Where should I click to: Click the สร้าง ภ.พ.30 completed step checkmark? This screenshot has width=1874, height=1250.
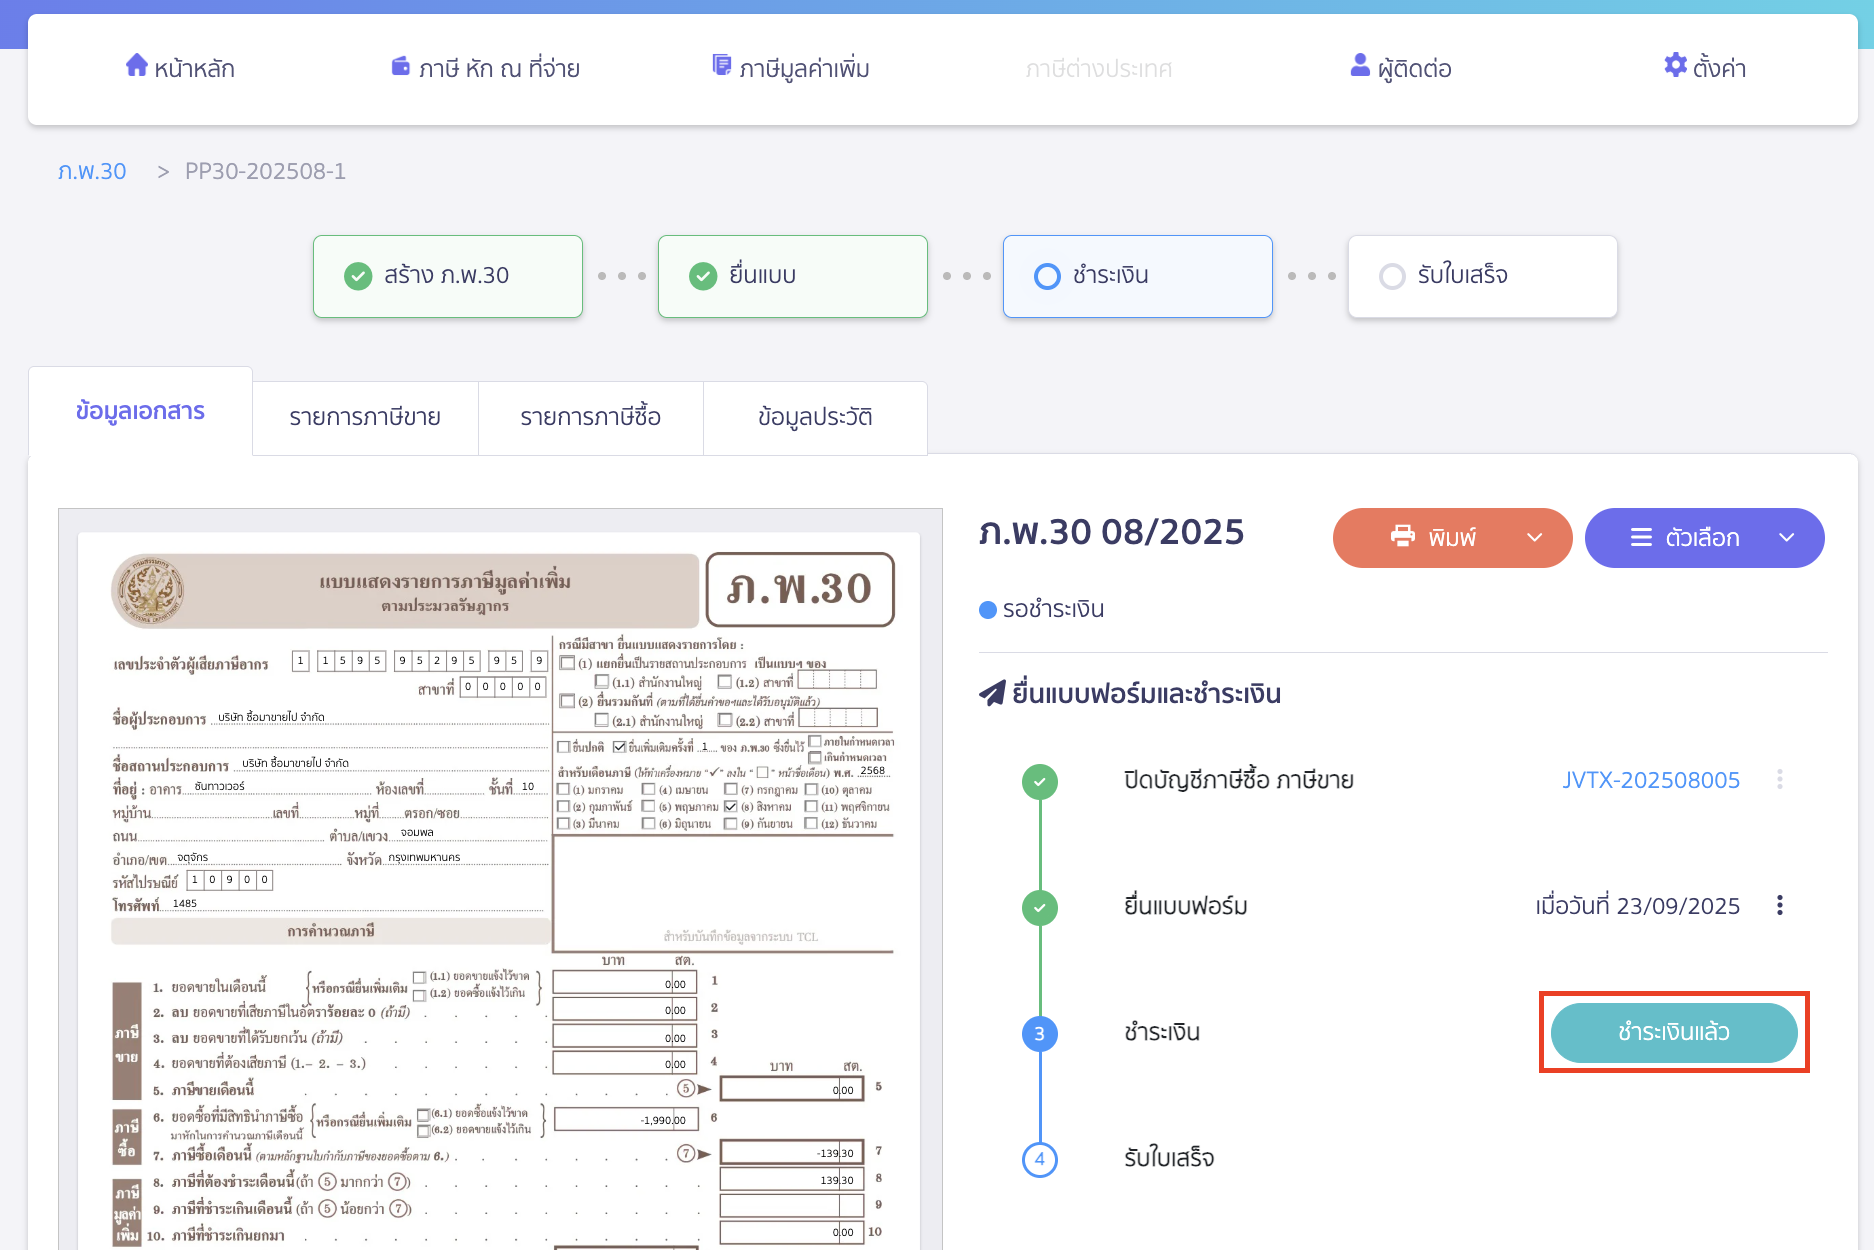pos(358,276)
